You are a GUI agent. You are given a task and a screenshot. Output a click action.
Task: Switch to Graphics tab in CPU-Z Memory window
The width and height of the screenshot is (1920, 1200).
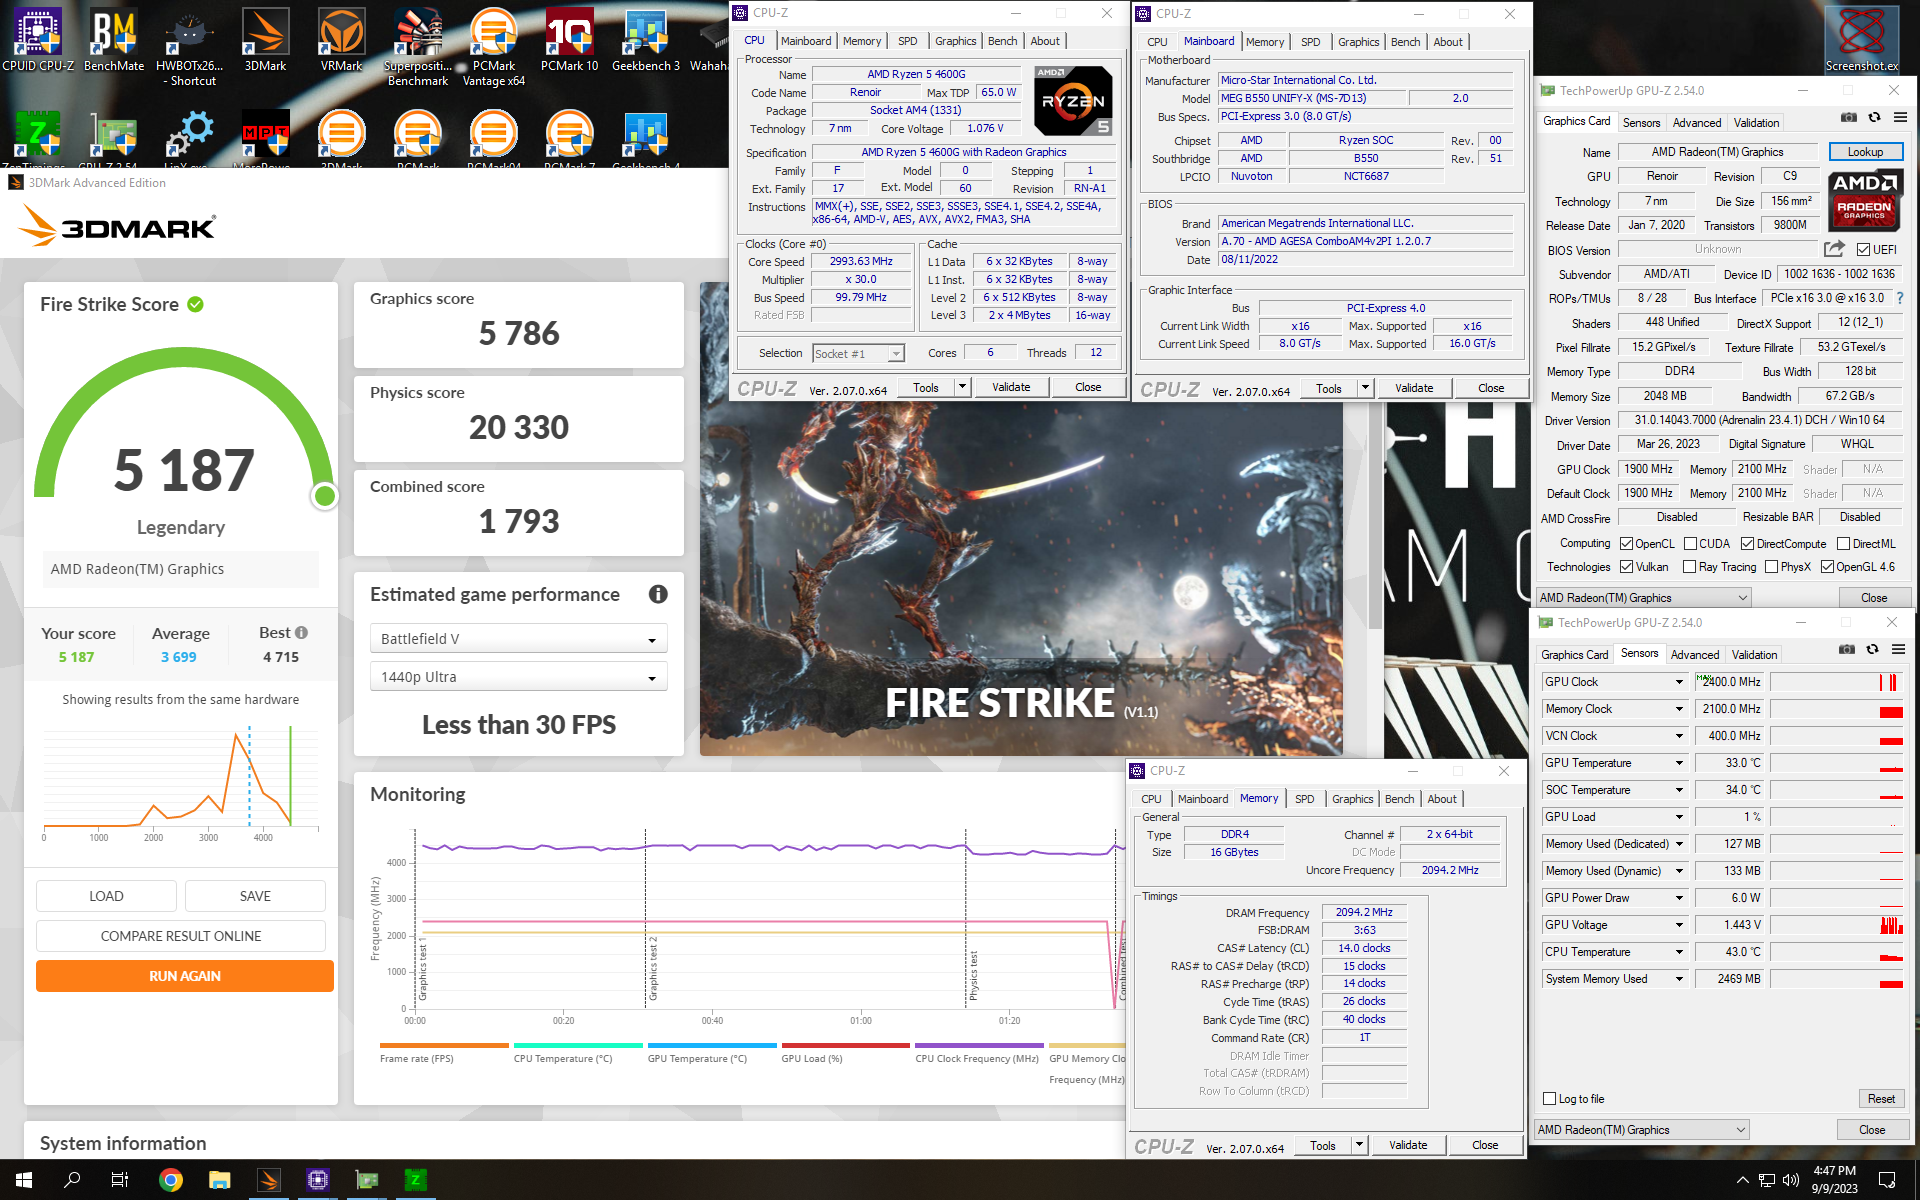point(1353,799)
